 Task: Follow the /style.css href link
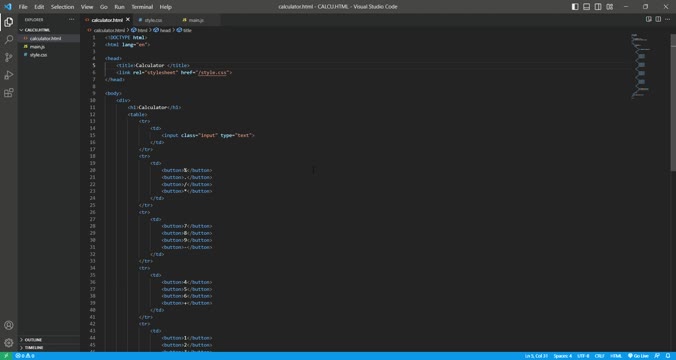[213, 72]
